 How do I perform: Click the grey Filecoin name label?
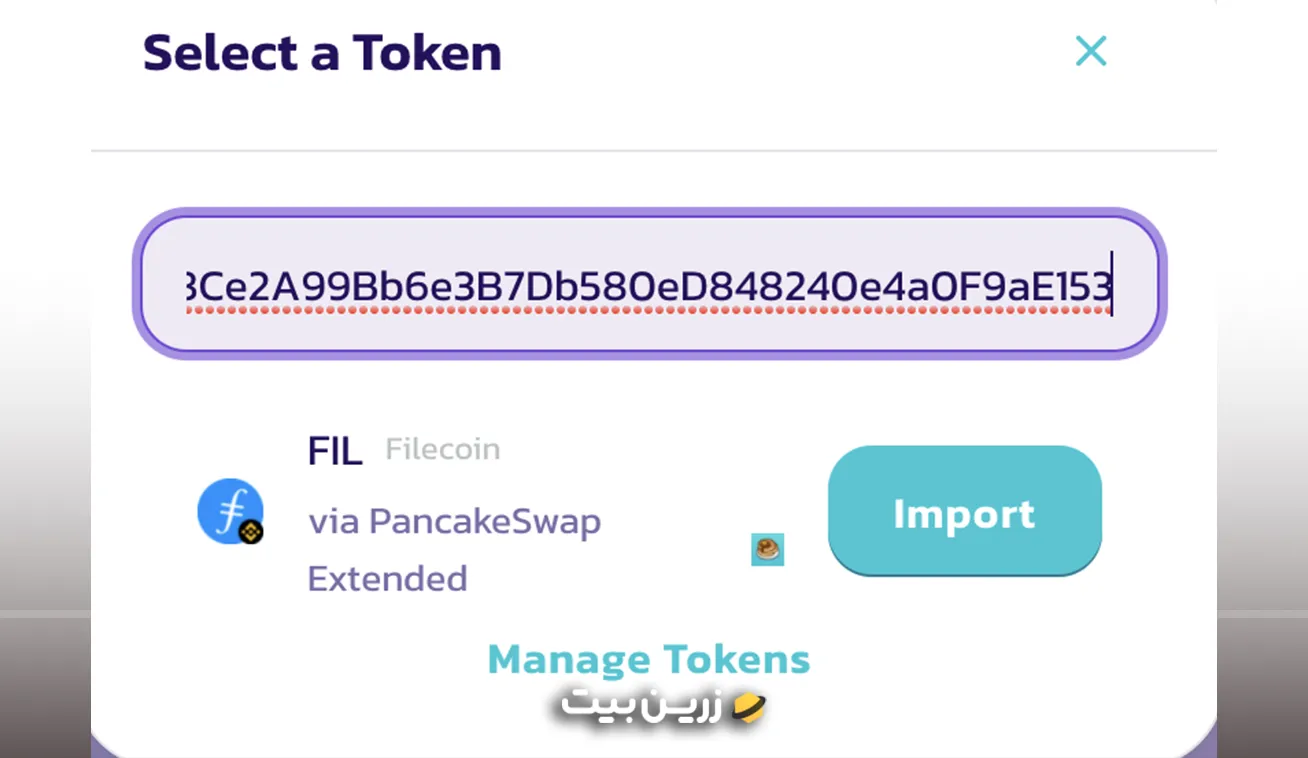pyautogui.click(x=443, y=449)
